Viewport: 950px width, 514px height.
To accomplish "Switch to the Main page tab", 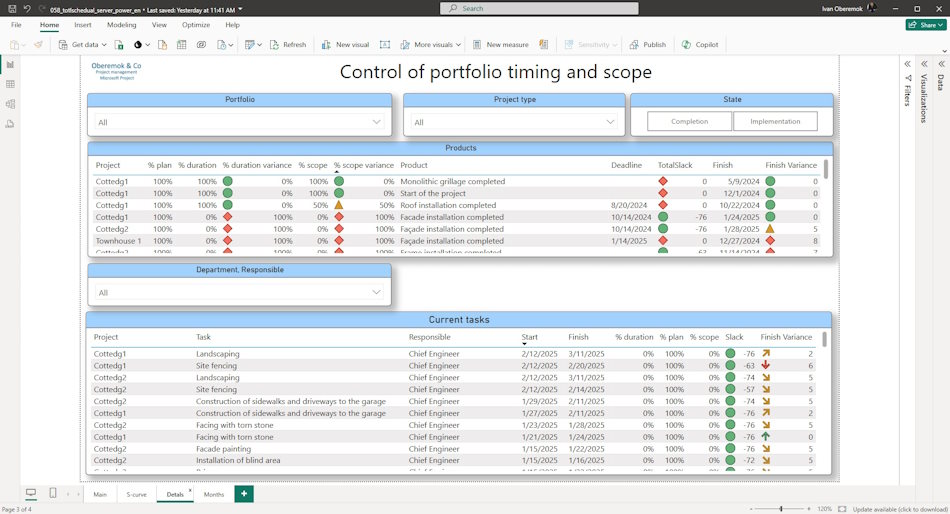I will [100, 495].
